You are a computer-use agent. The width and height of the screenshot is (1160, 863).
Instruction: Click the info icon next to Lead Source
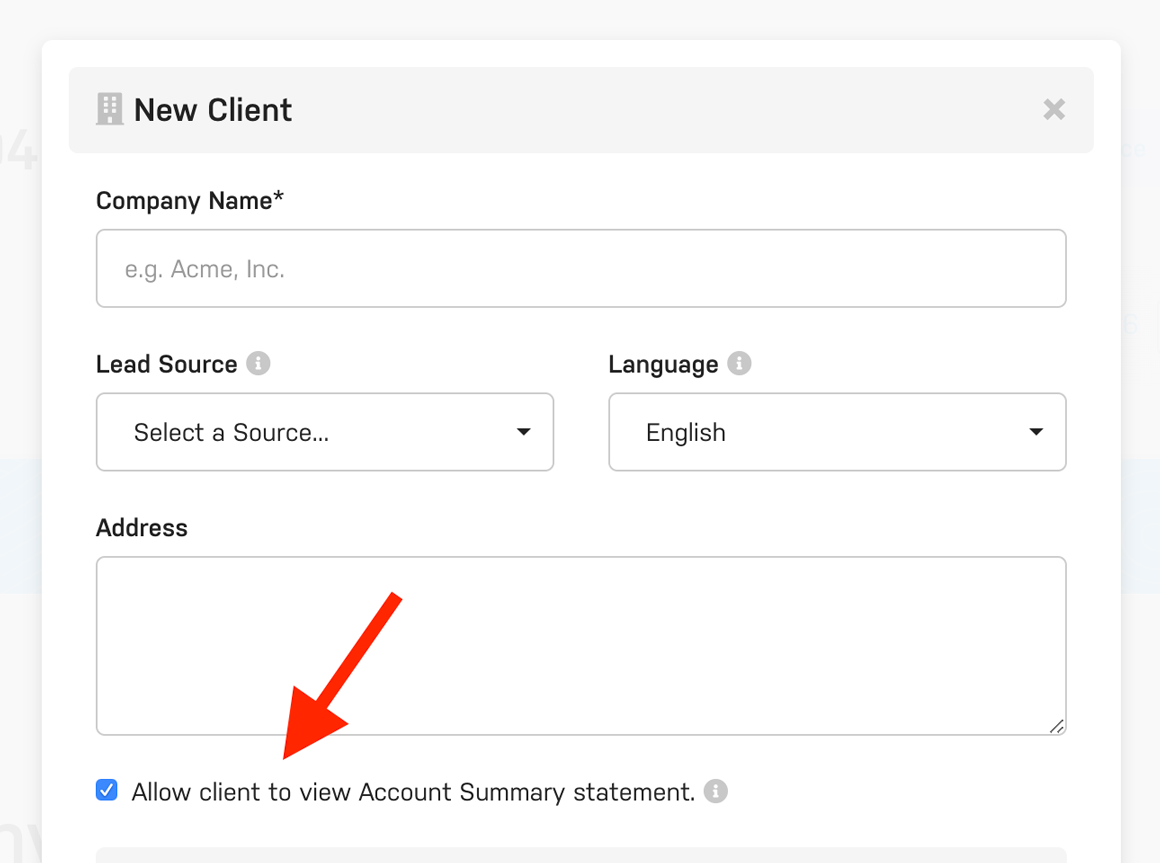click(x=260, y=363)
